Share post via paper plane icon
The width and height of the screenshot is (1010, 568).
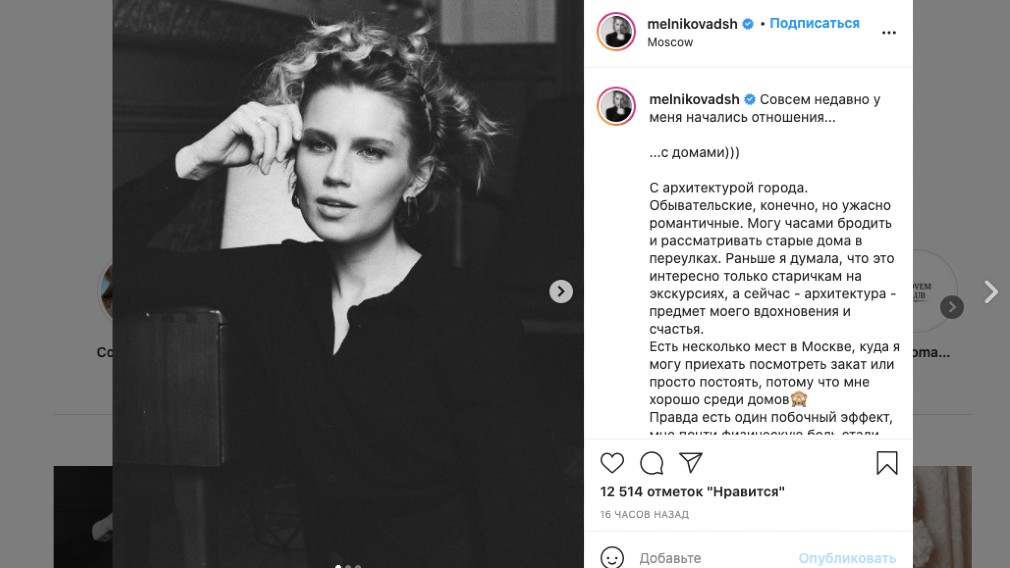(x=691, y=462)
